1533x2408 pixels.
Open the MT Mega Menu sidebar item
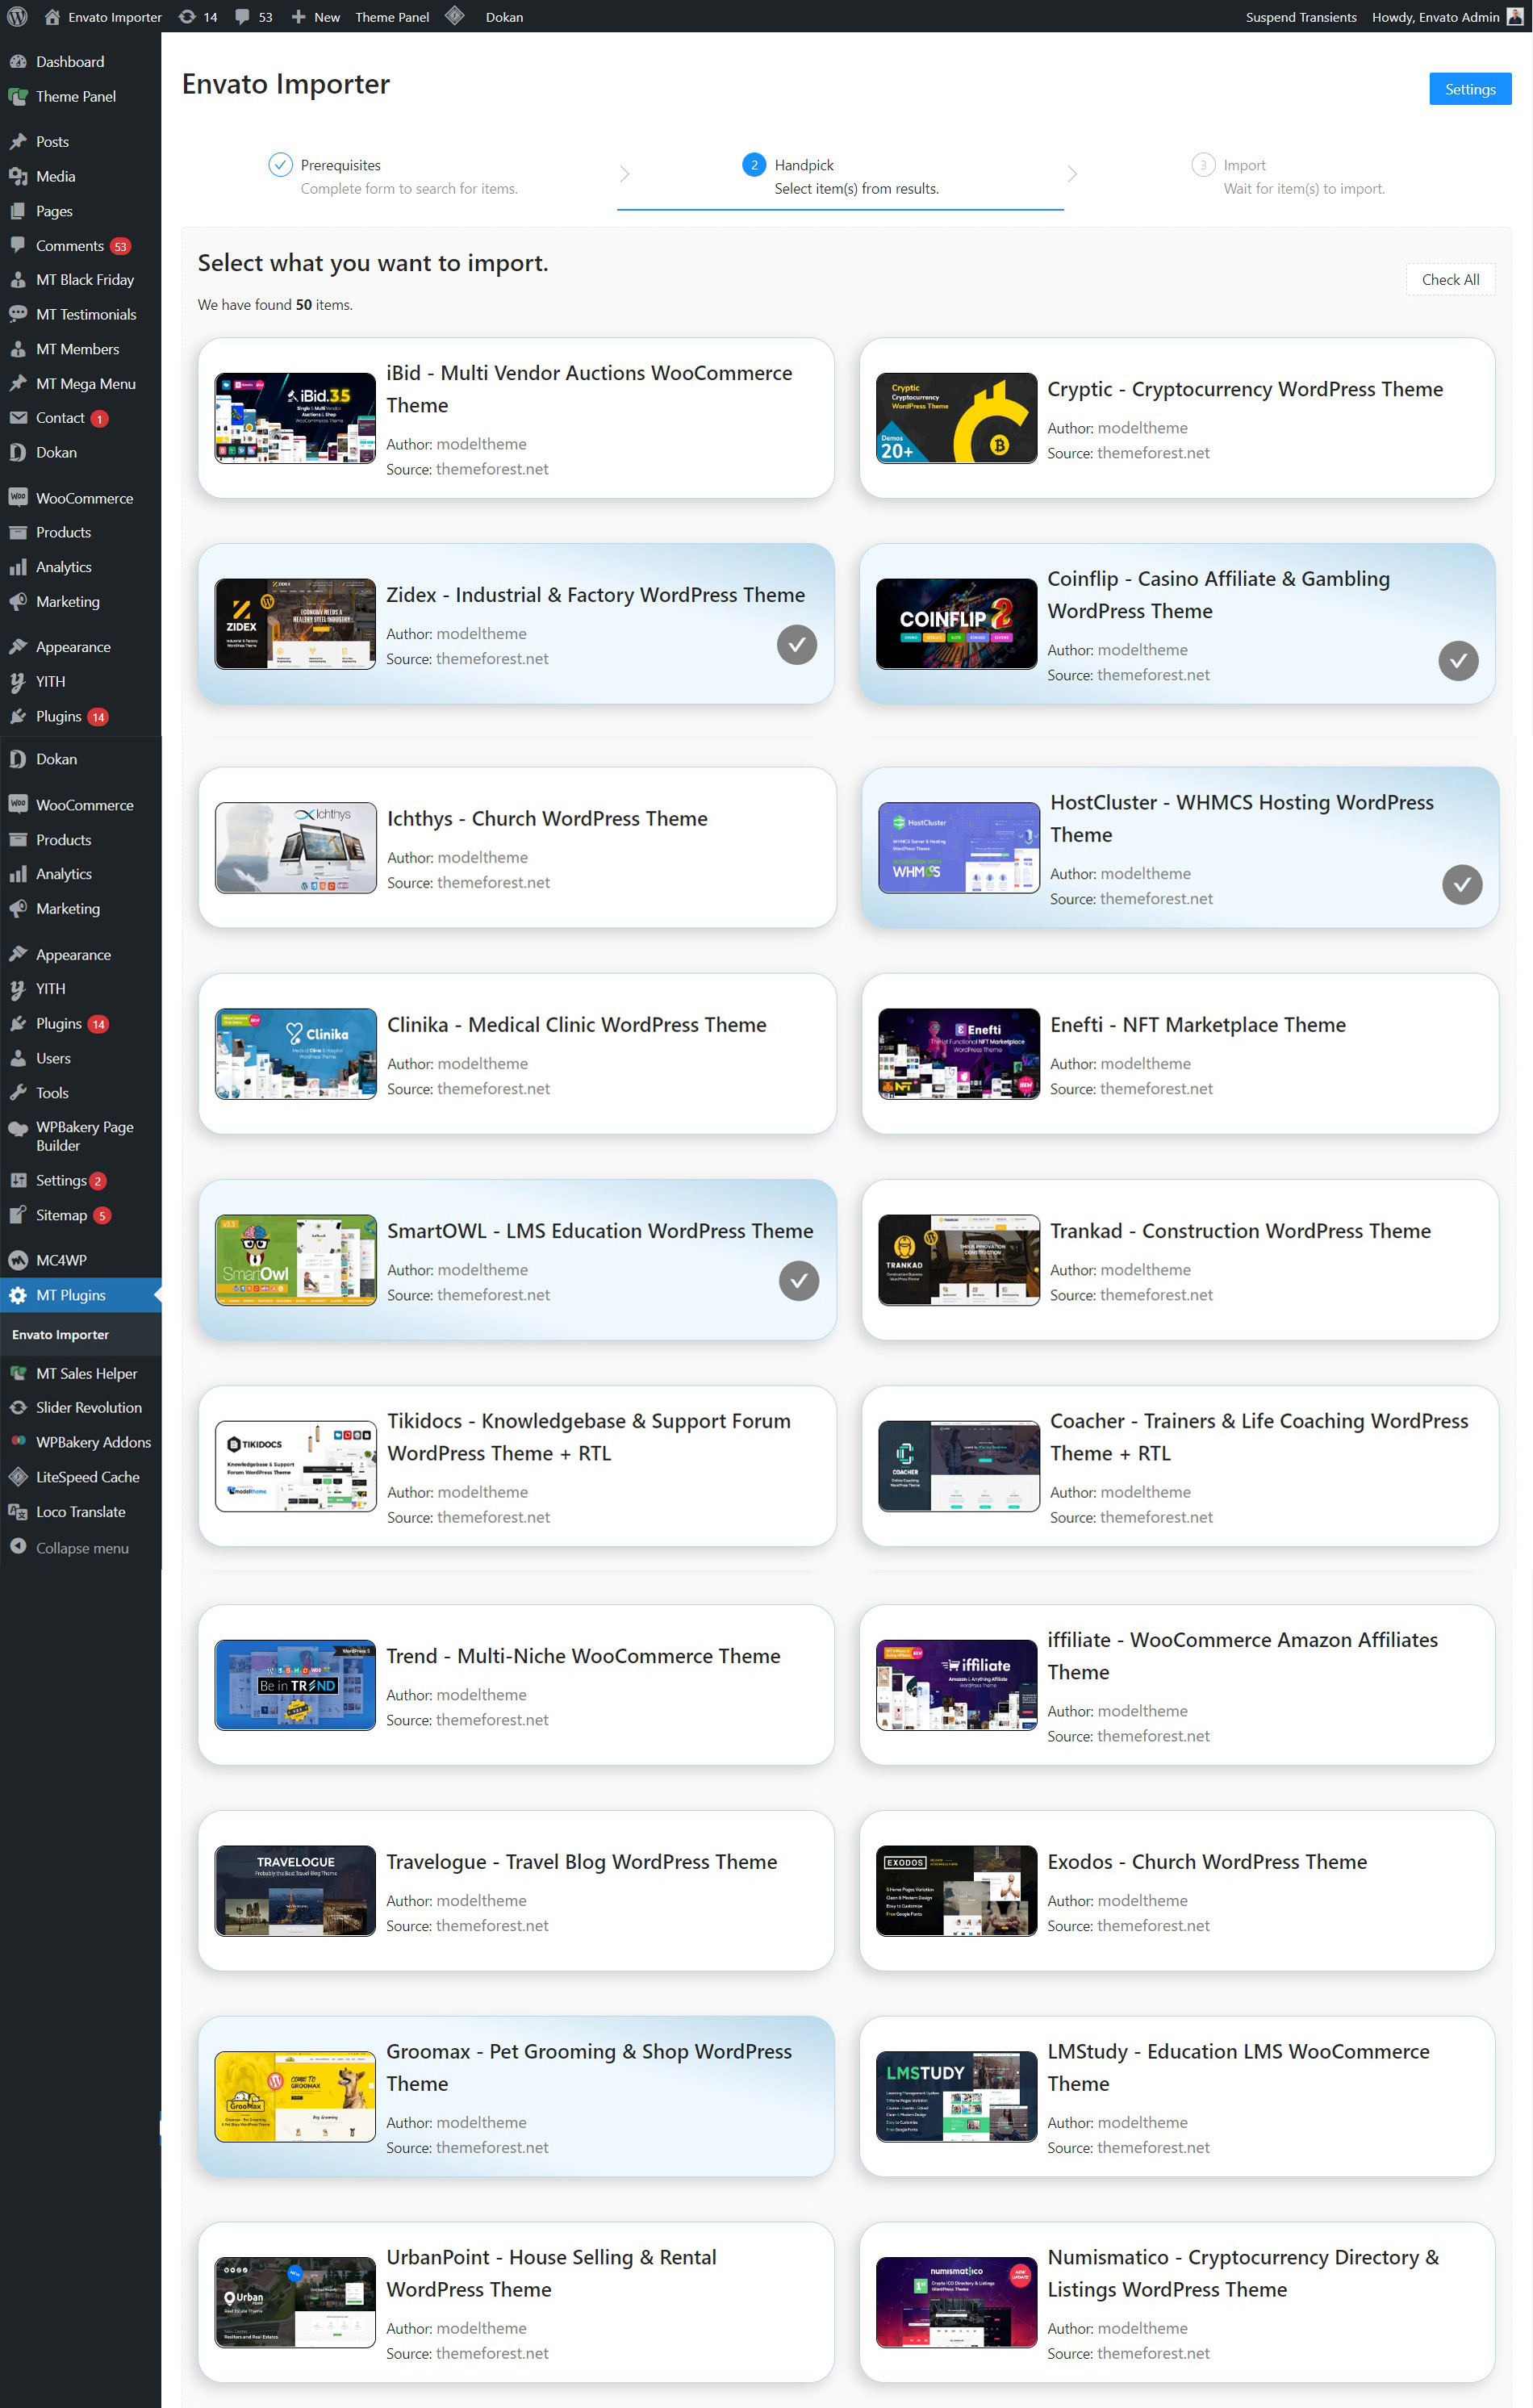coord(86,384)
